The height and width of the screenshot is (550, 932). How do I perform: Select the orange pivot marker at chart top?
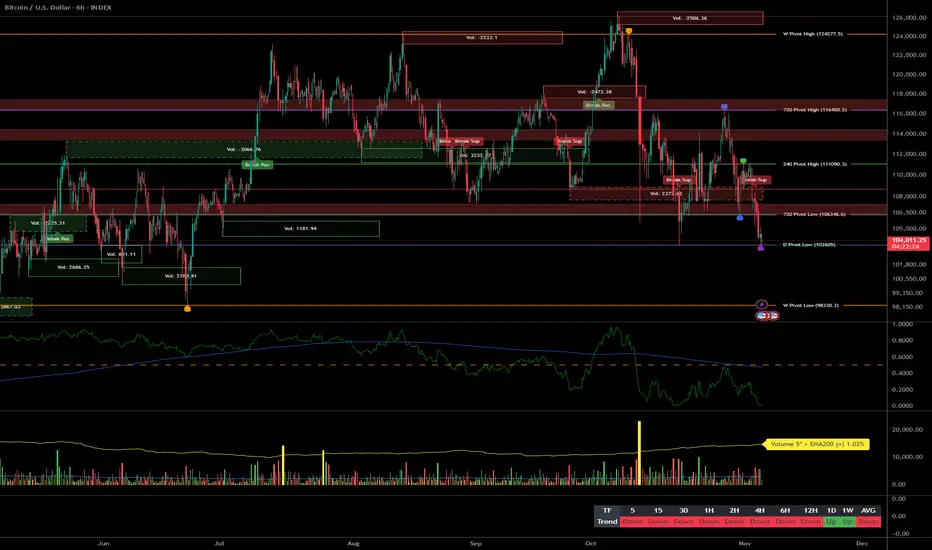click(x=629, y=31)
